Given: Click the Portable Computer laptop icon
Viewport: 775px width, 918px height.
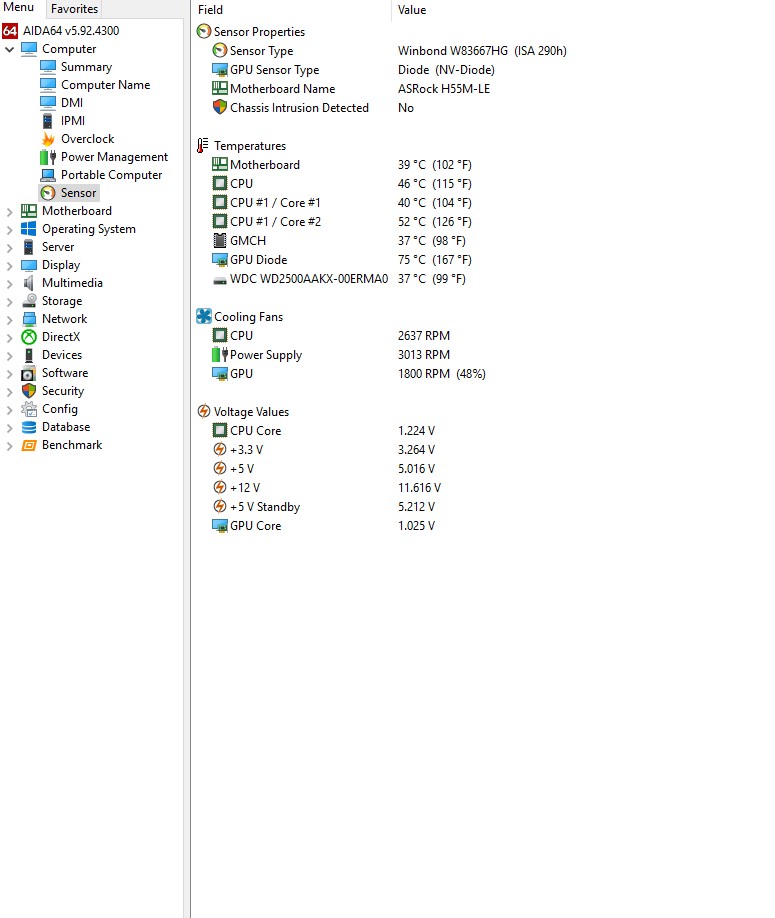Looking at the screenshot, I should 48,175.
